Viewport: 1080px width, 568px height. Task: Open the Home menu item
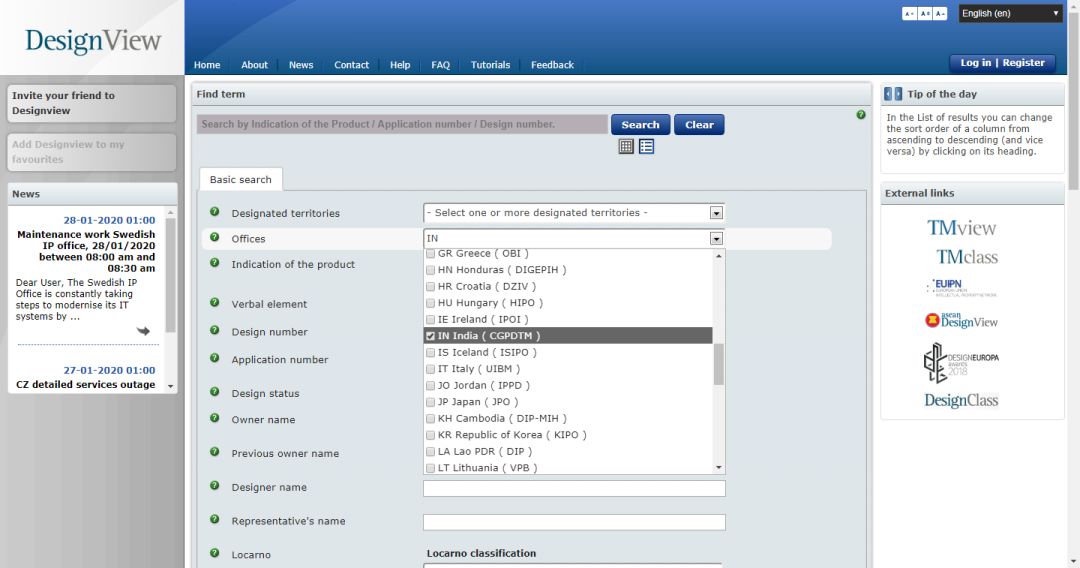coord(207,65)
